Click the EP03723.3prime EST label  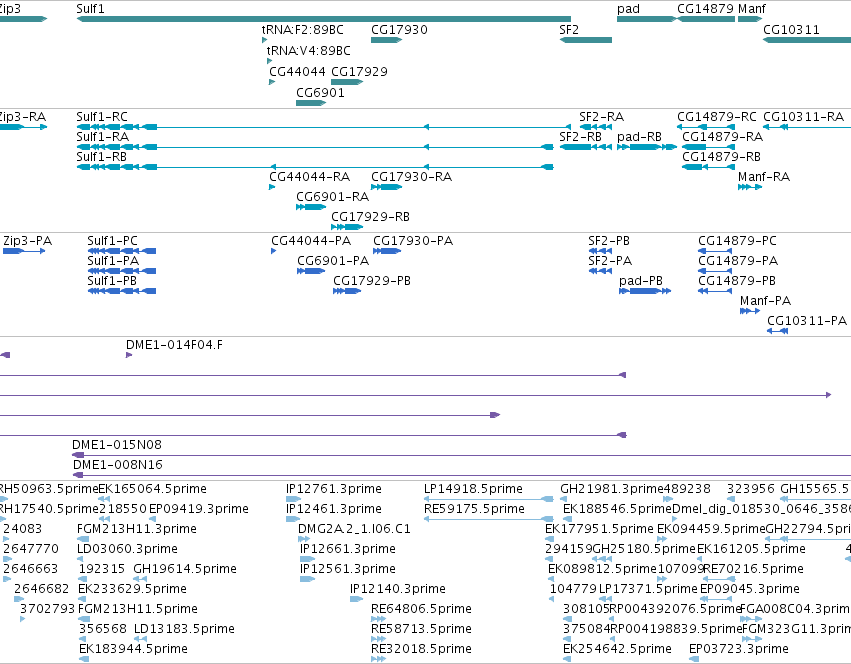click(739, 649)
